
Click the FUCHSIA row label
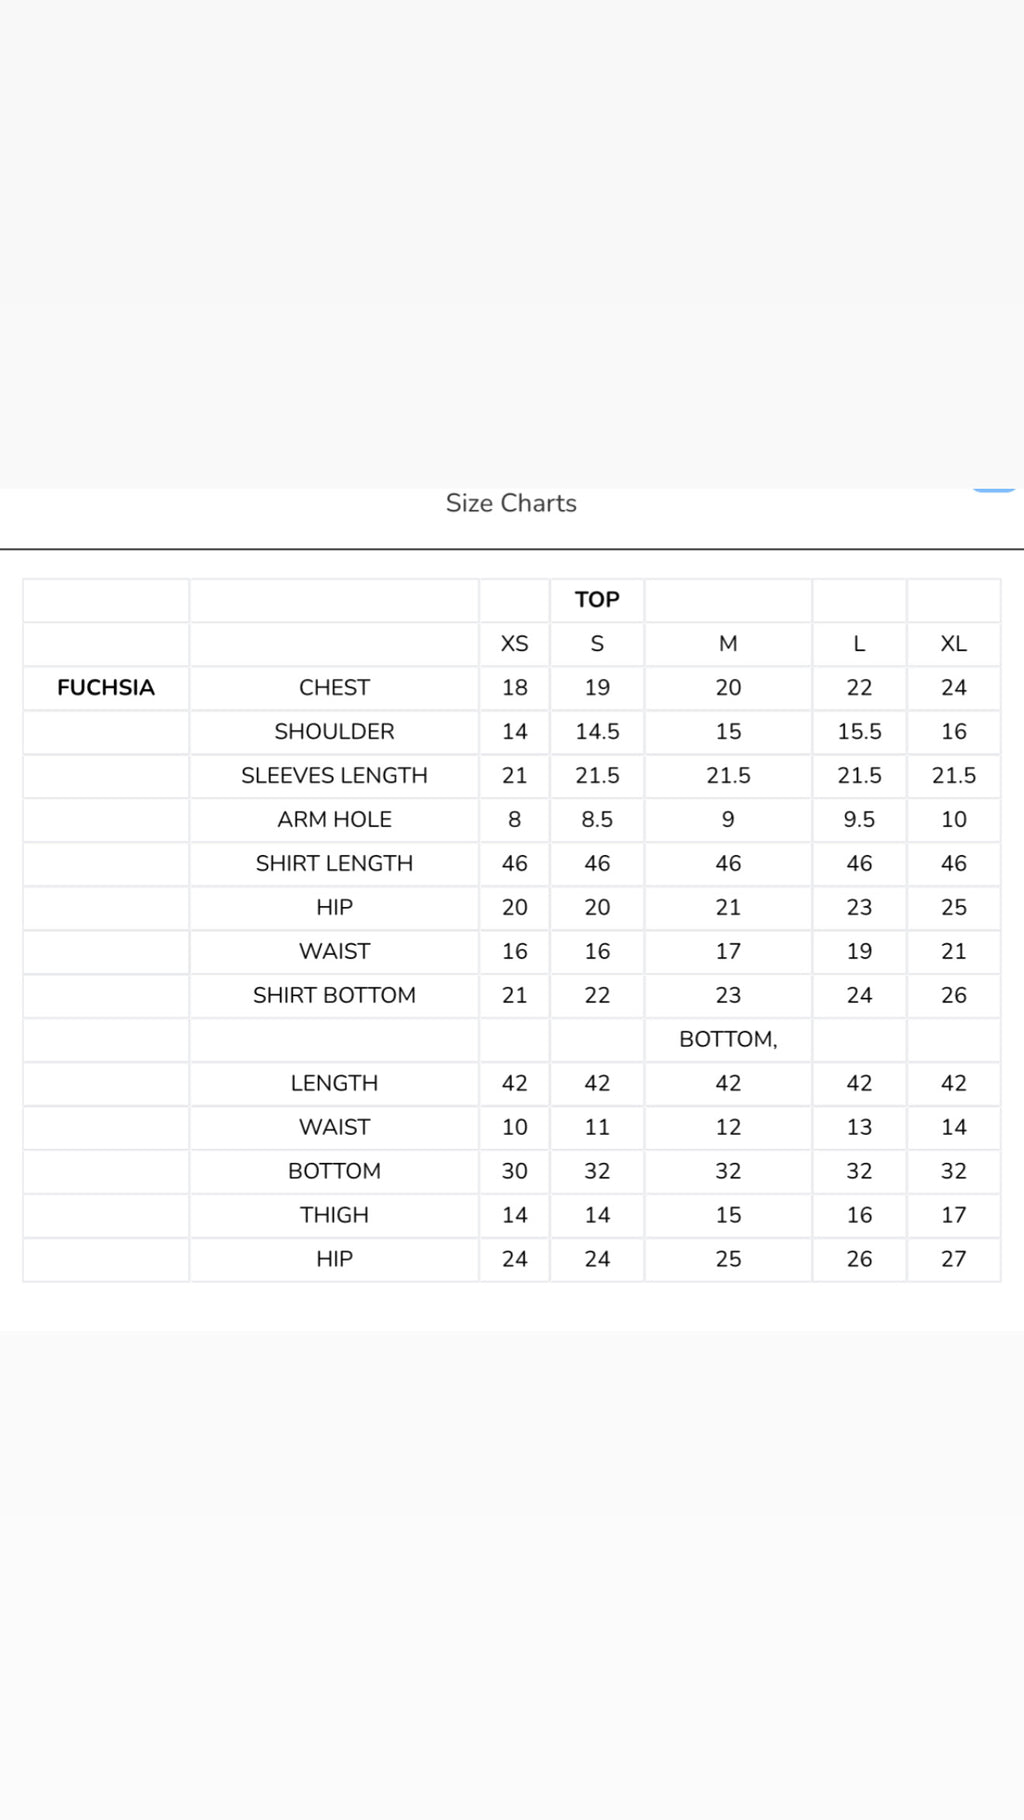(x=106, y=687)
